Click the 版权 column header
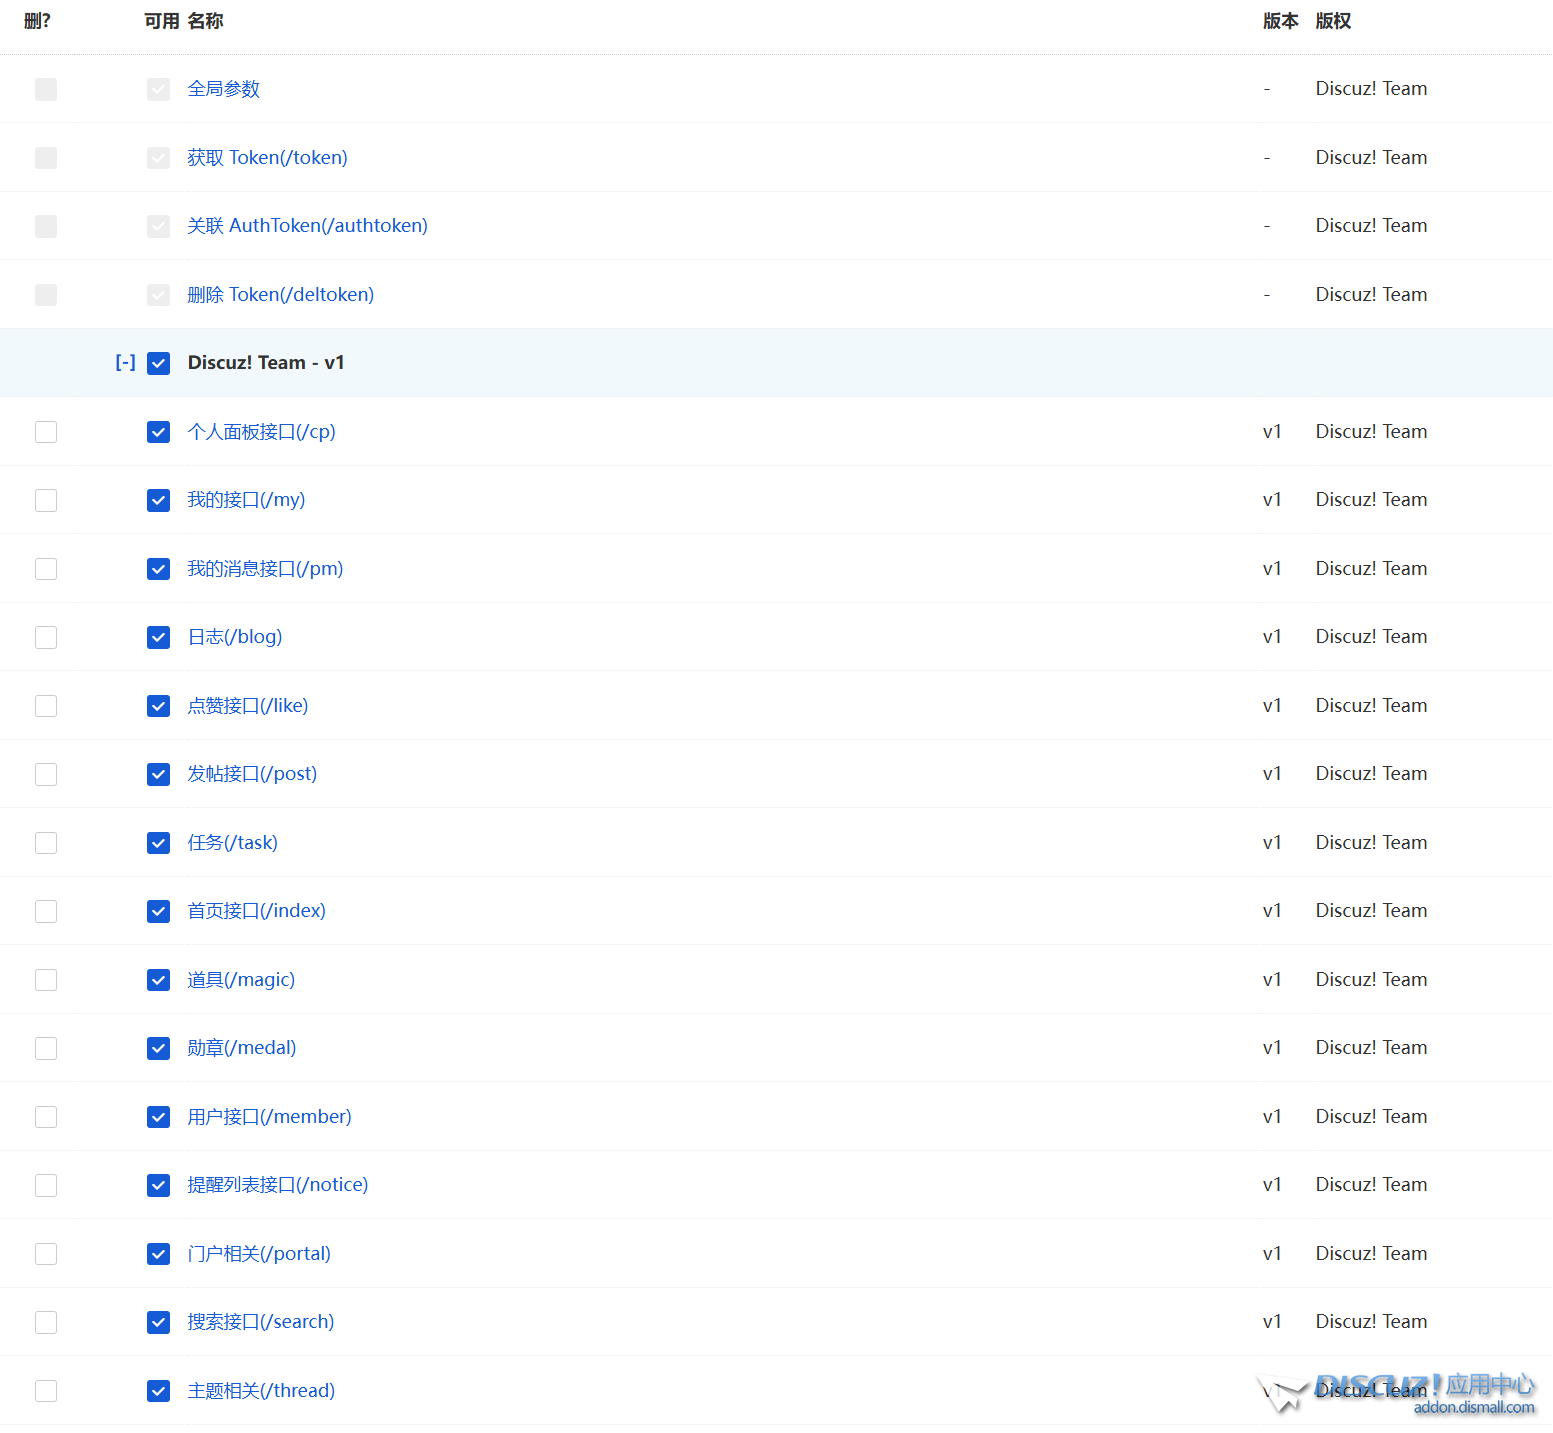The image size is (1553, 1433). click(x=1334, y=21)
